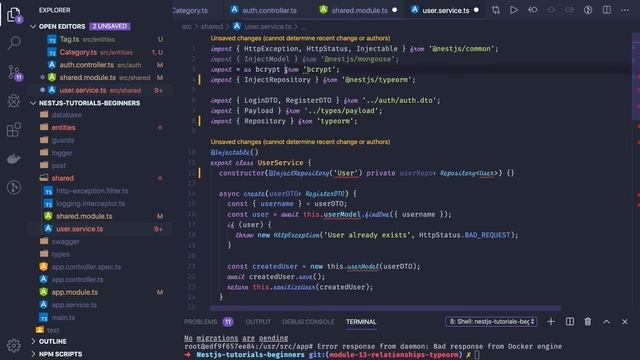
Task: Expand the types folder
Action: (x=60, y=254)
